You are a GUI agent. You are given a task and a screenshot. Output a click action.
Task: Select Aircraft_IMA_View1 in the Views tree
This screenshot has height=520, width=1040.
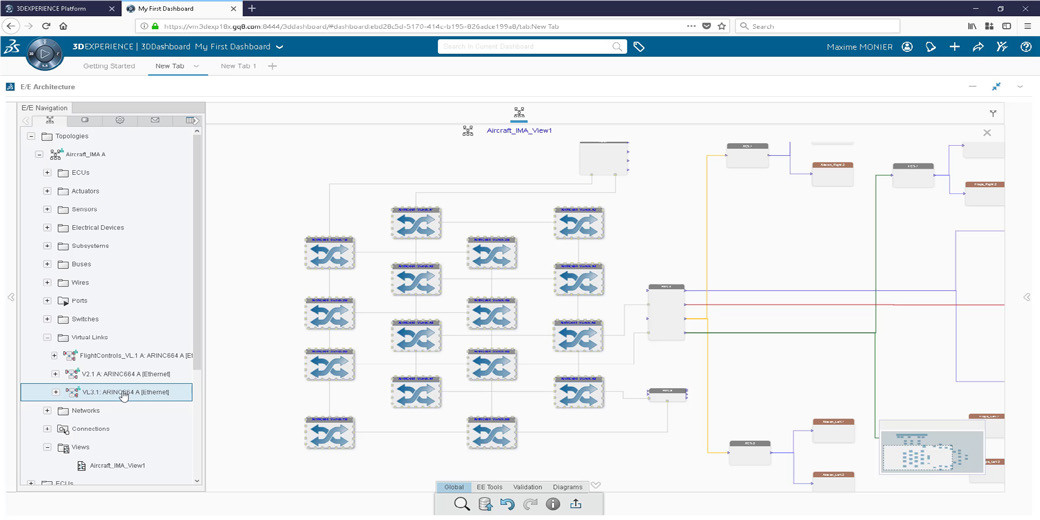pos(117,465)
